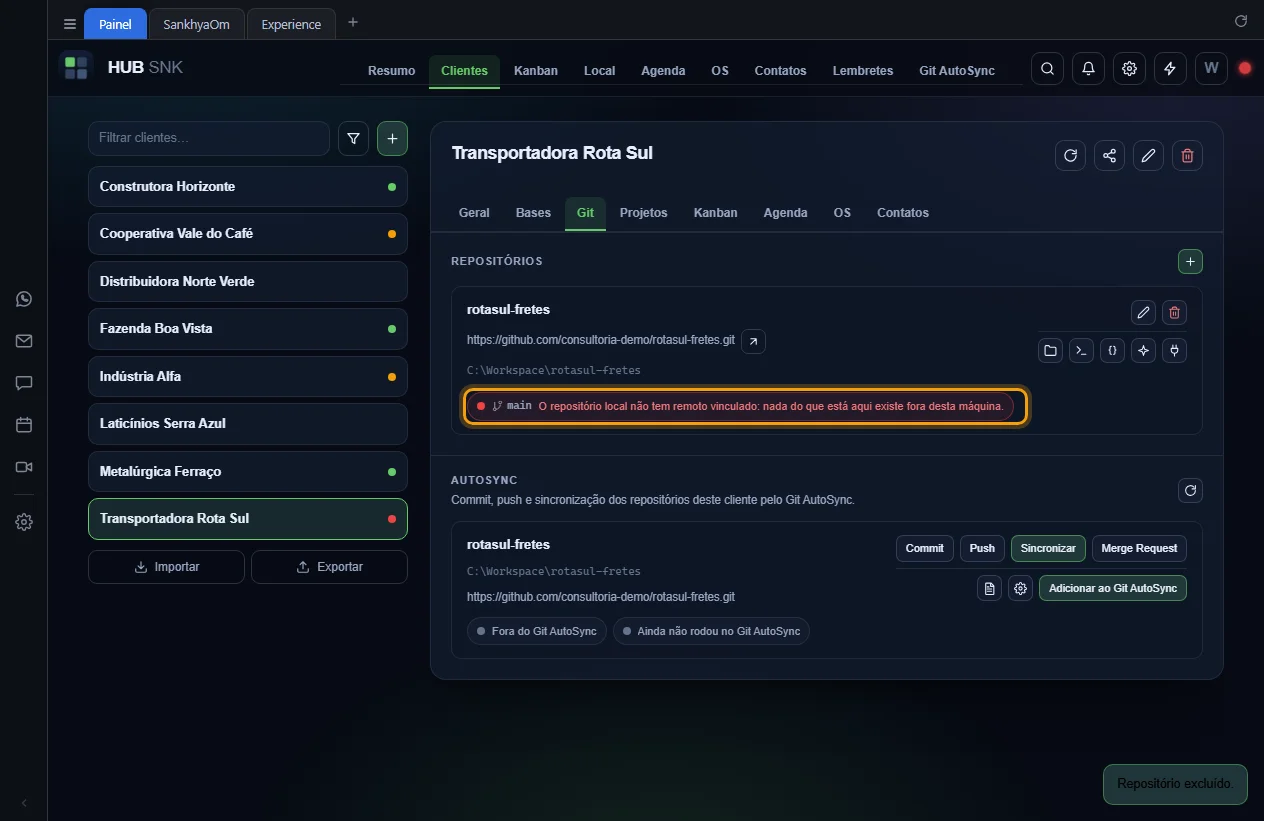Open the chat bubble icon in the left sidebar
This screenshot has width=1264, height=821.
click(24, 383)
